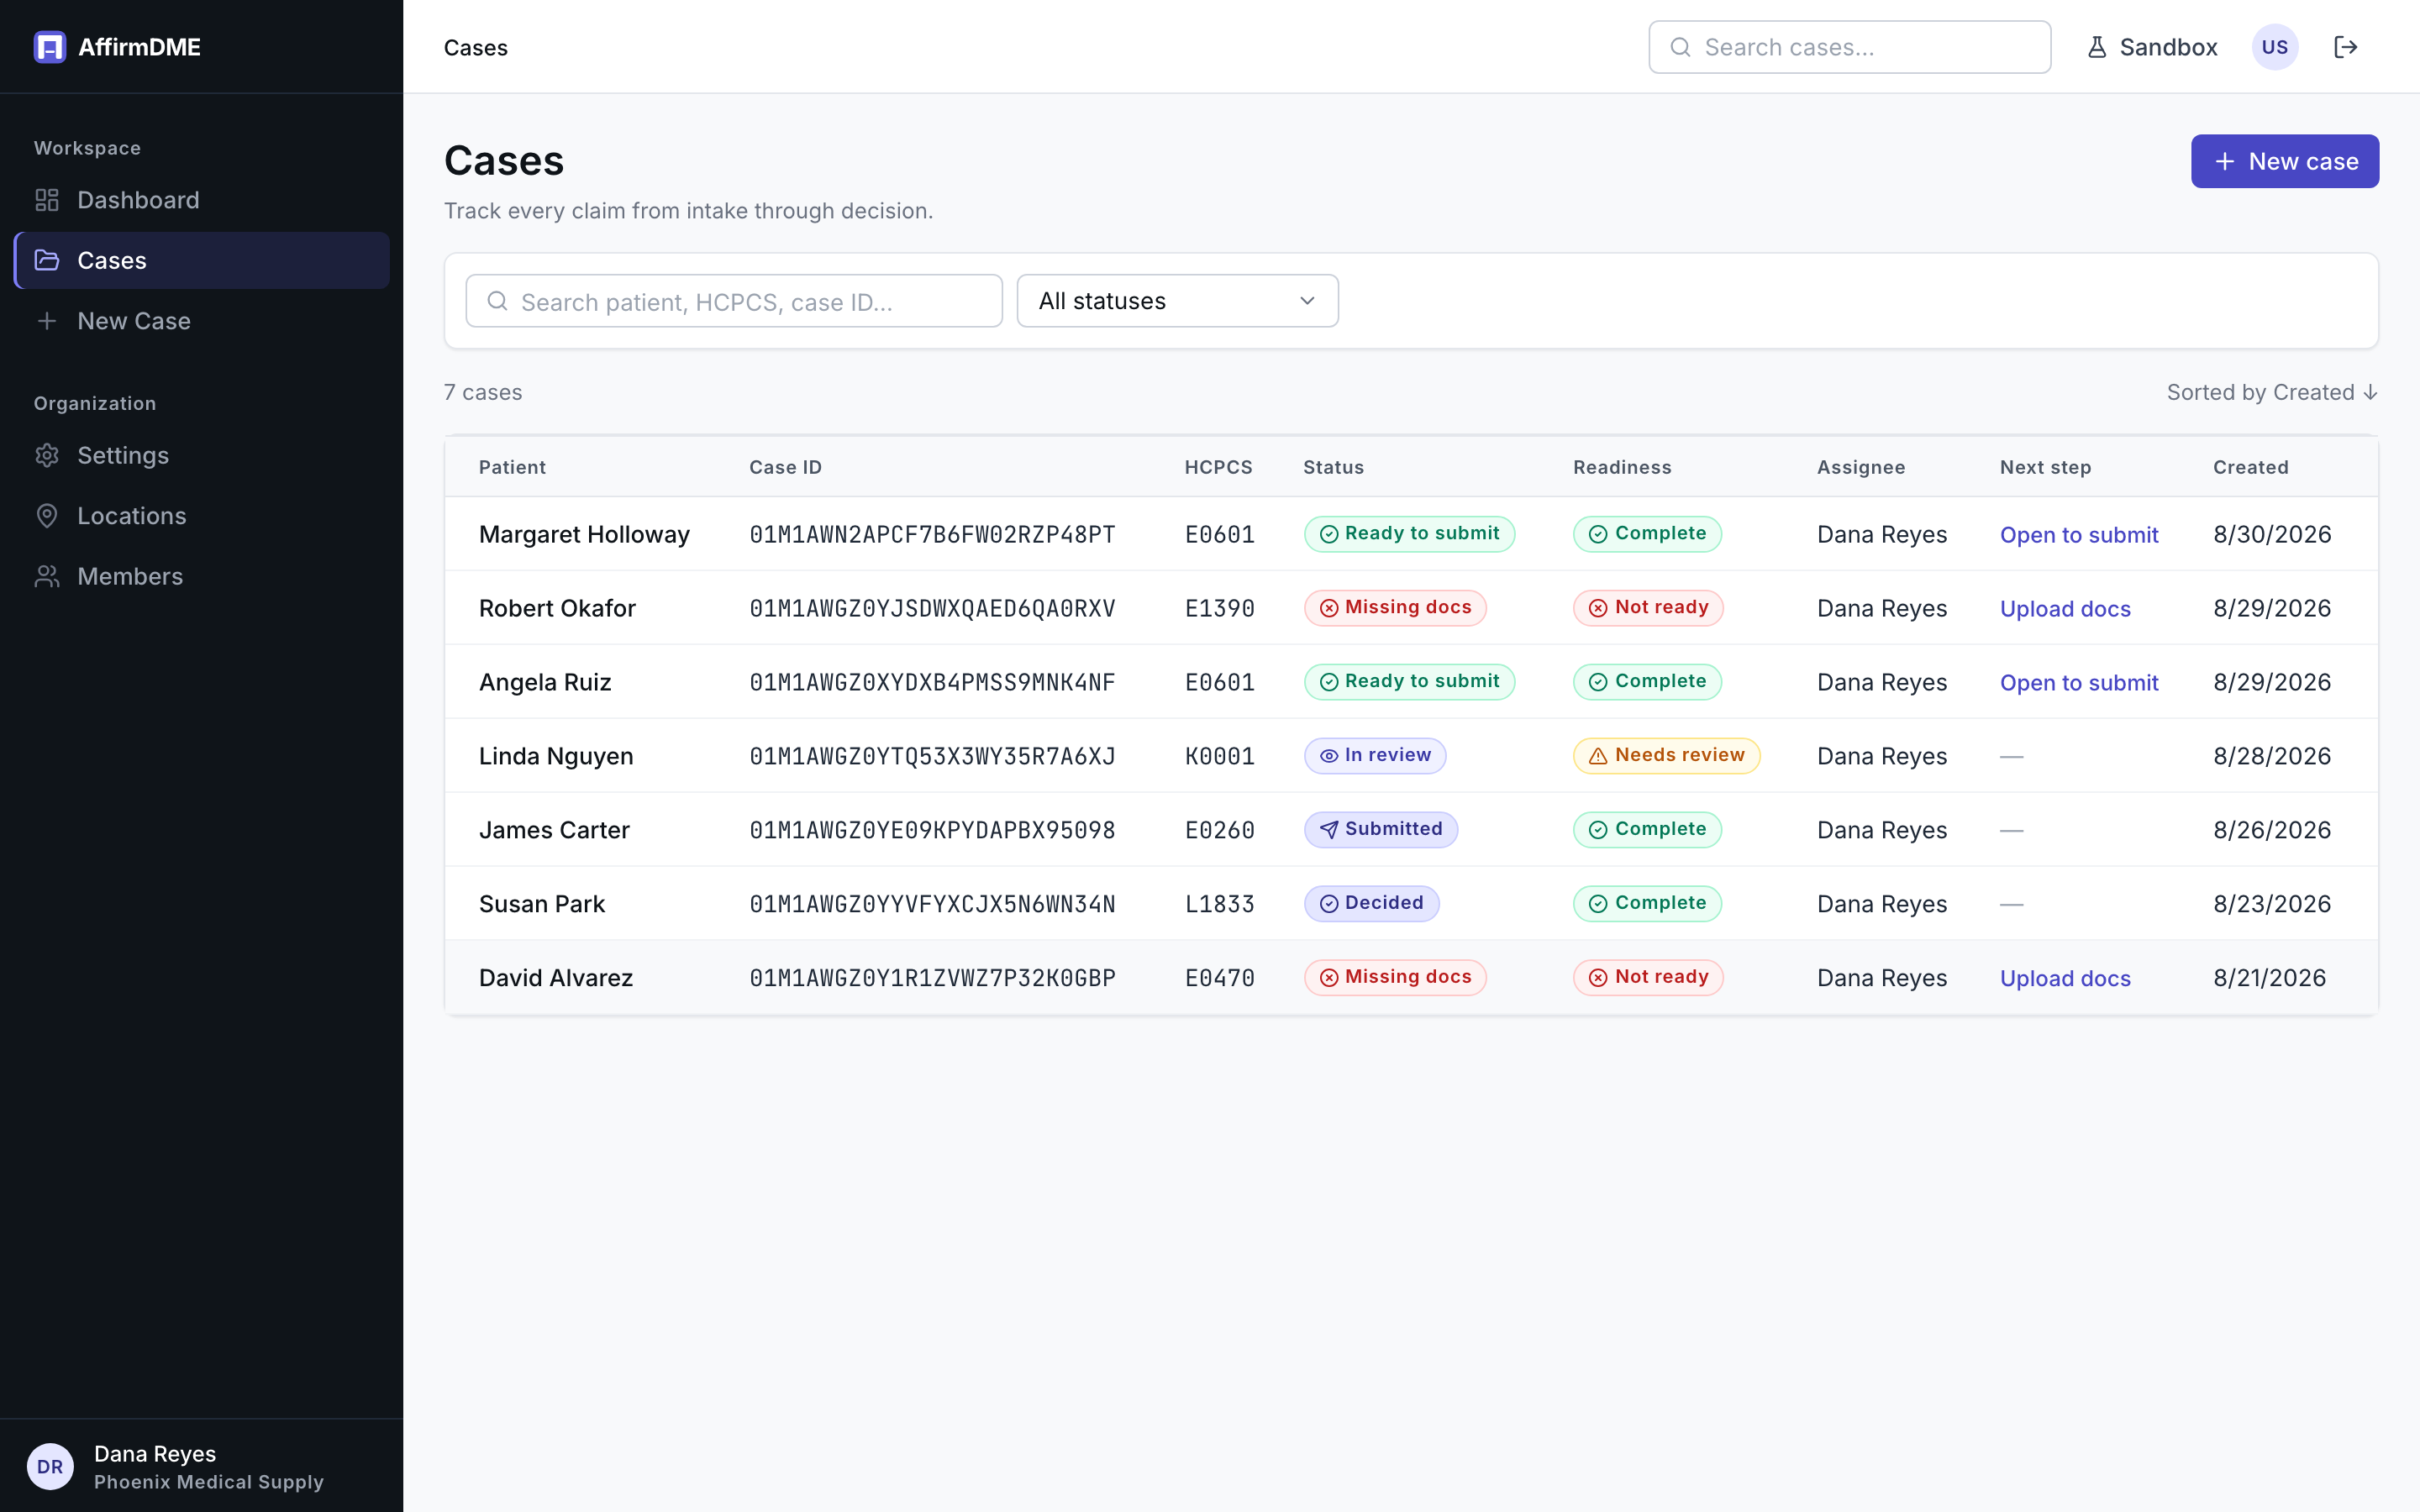Open Members page
Screen dimensions: 2420x1512
(201, 576)
